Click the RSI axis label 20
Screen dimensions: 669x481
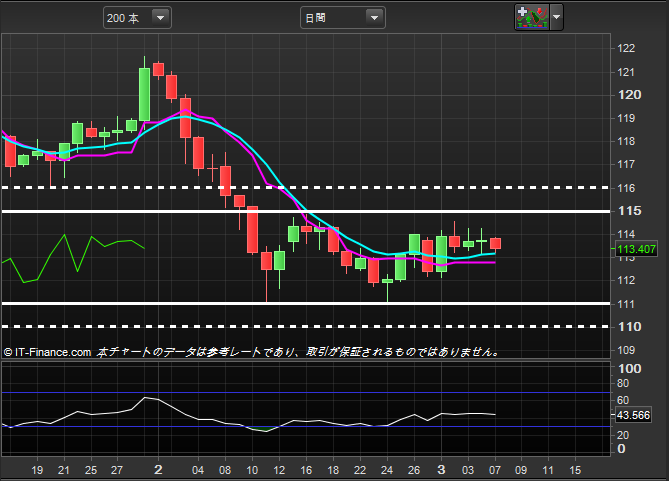coord(623,435)
